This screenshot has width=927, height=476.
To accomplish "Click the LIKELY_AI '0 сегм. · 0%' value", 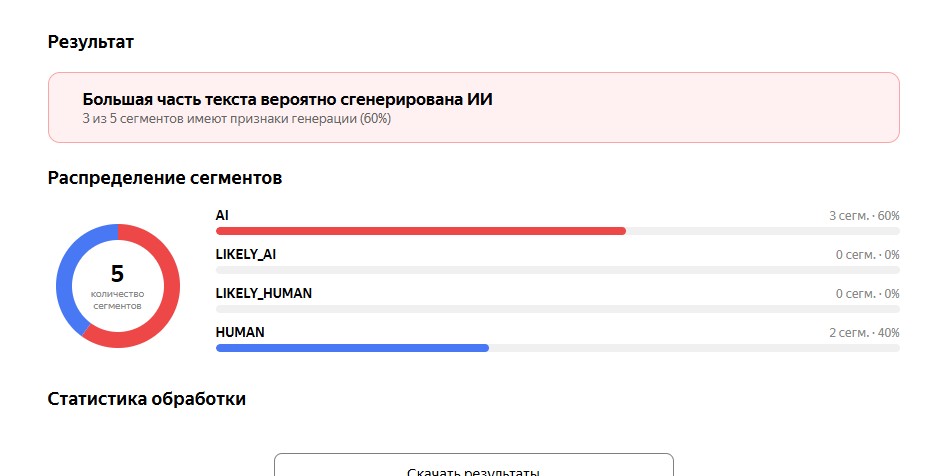I will pyautogui.click(x=868, y=255).
